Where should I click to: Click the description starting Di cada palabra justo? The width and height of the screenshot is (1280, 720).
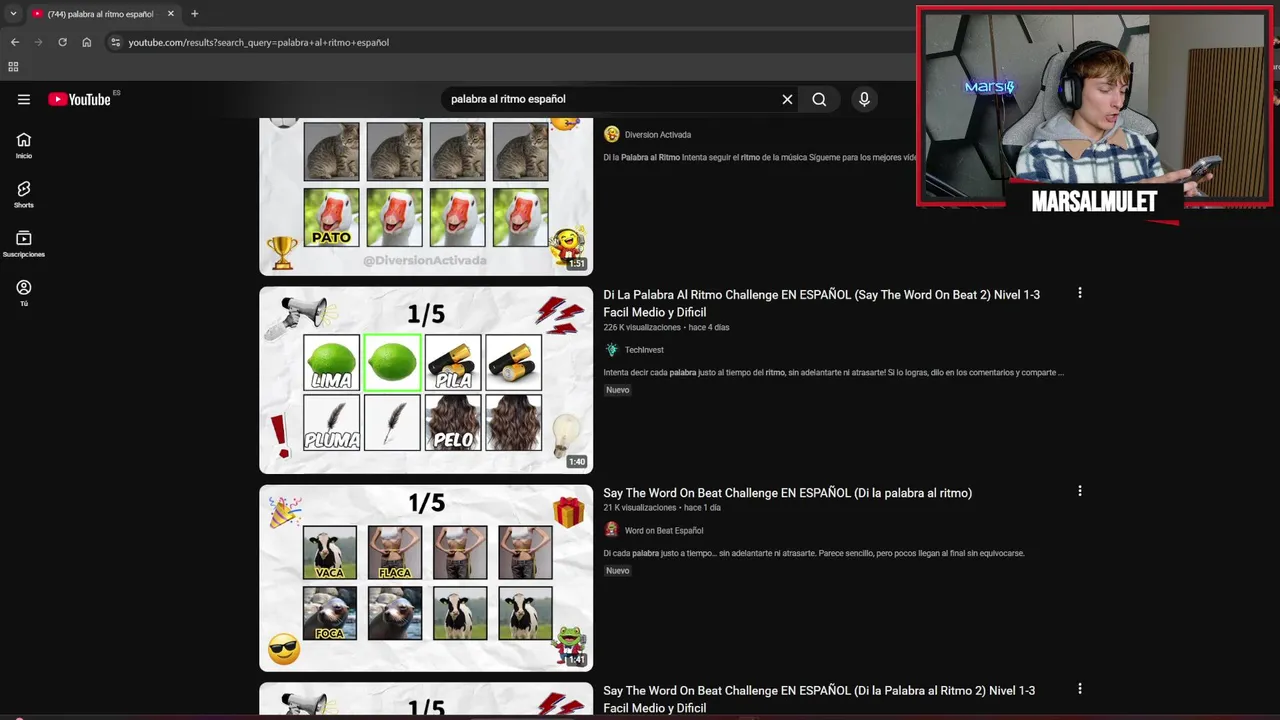coord(814,553)
